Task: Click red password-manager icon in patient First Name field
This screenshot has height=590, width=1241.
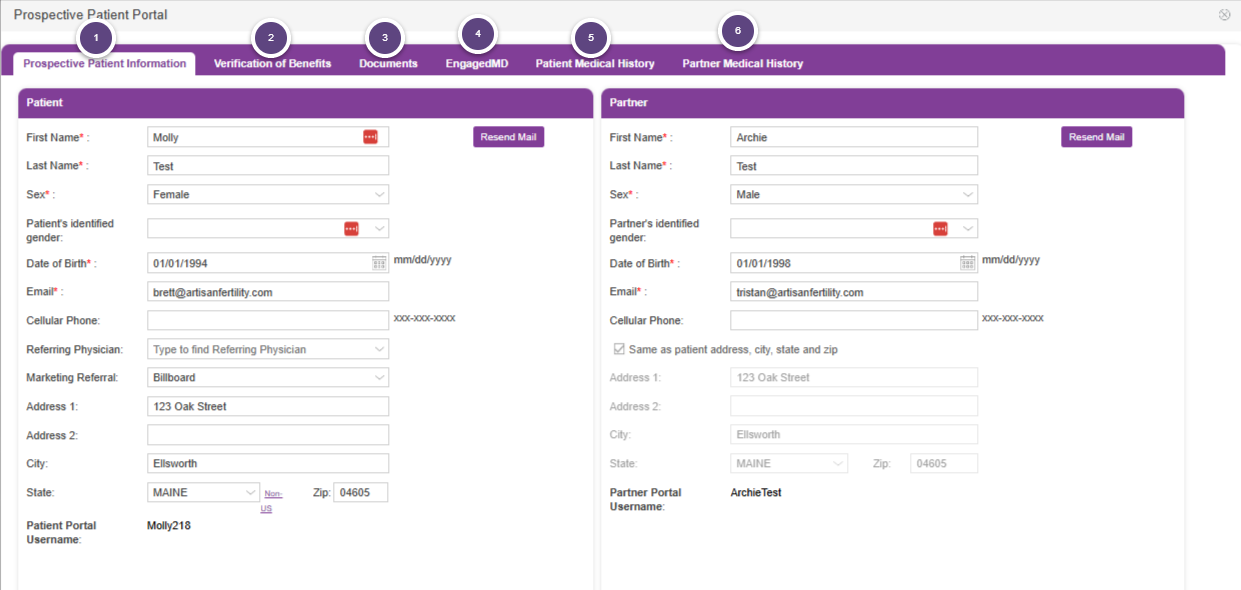Action: pos(370,137)
